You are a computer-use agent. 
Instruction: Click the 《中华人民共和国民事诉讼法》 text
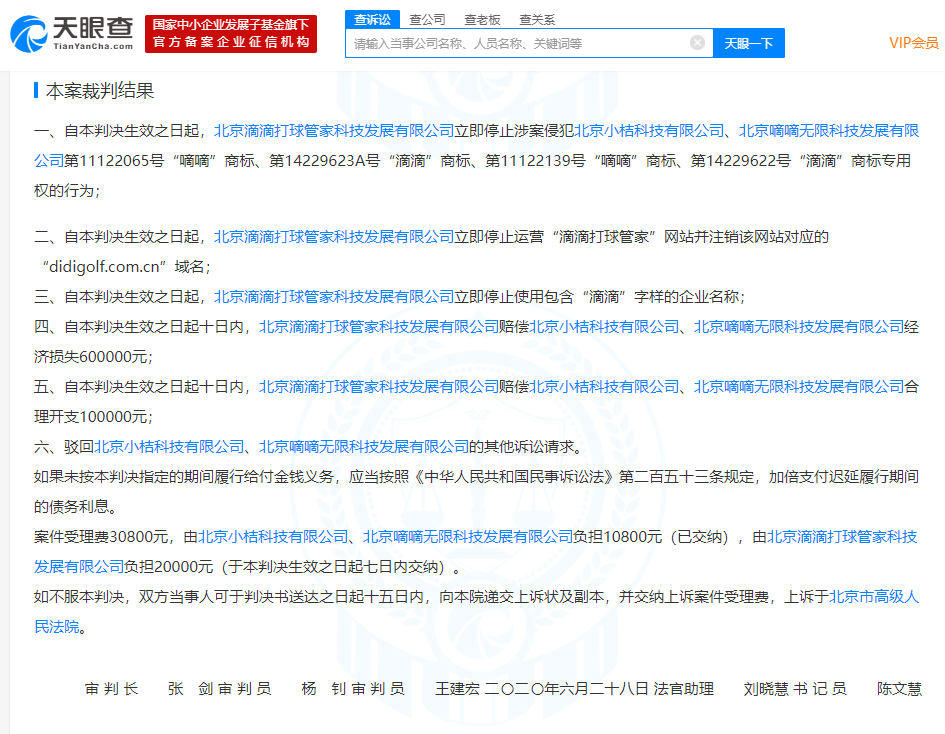coord(514,477)
